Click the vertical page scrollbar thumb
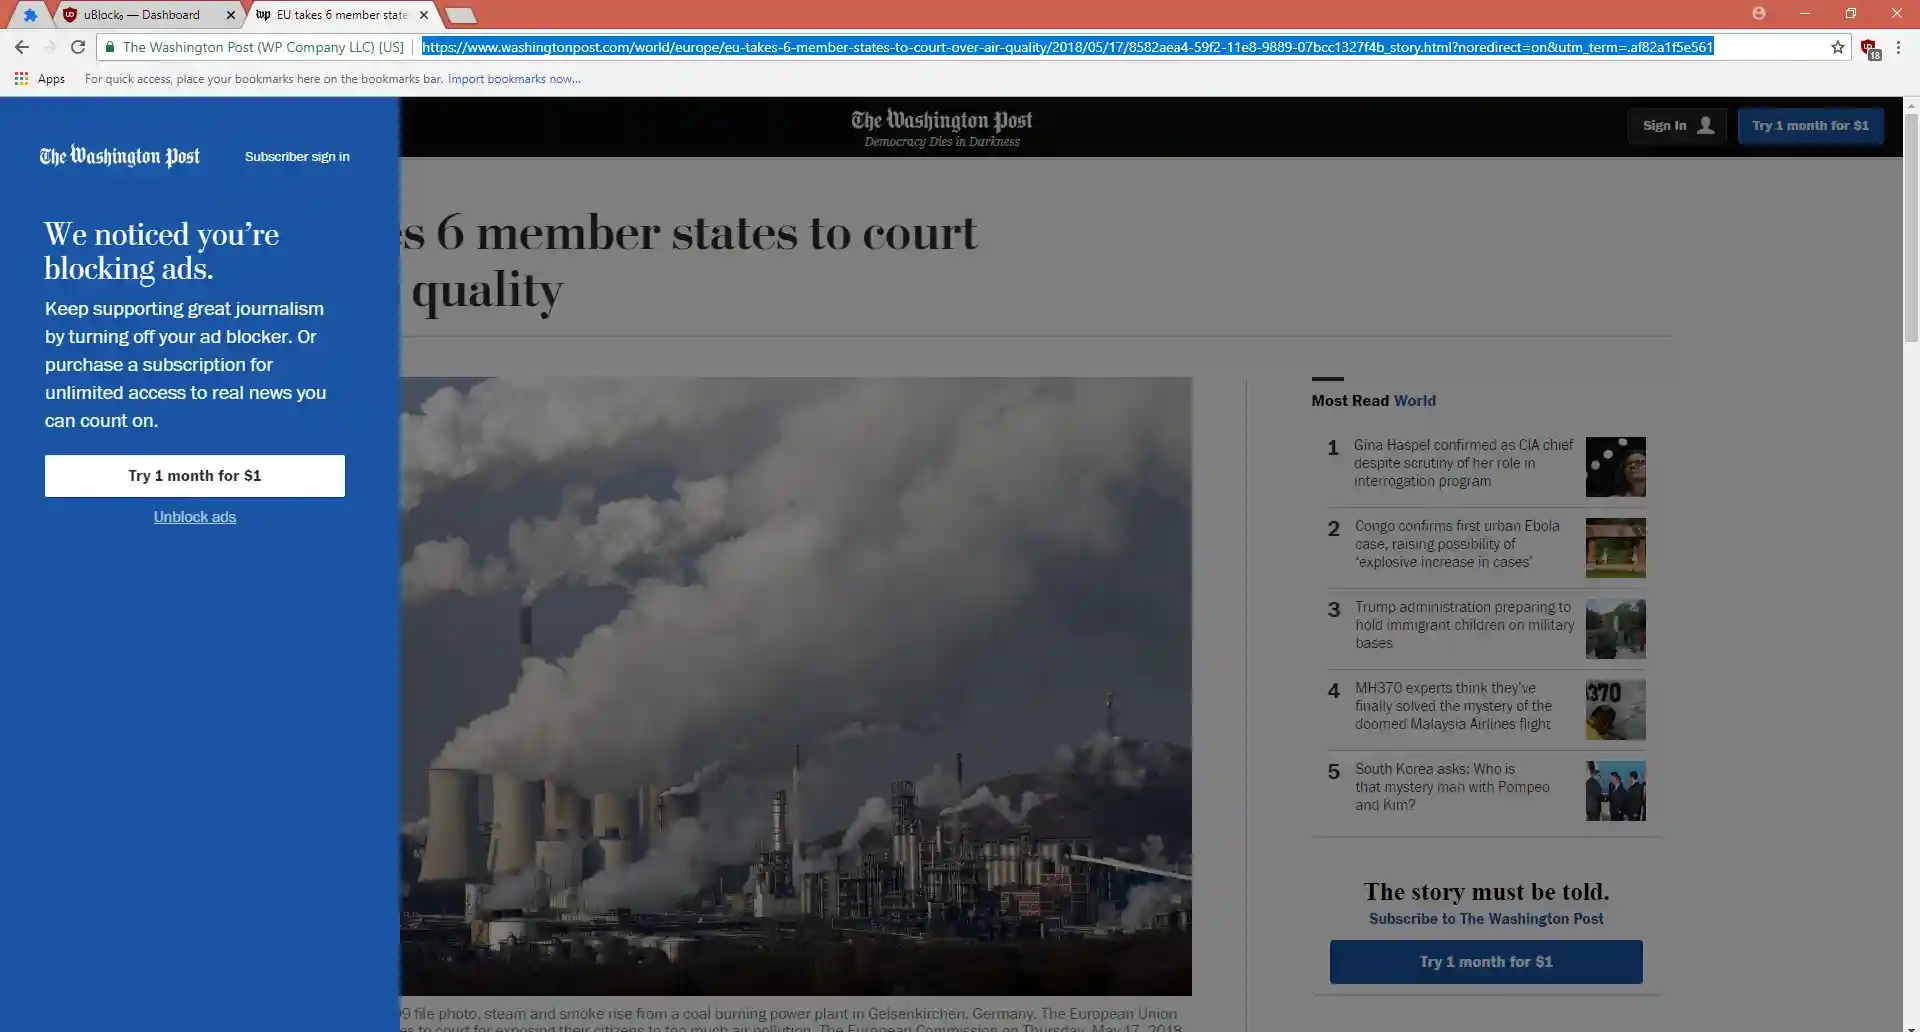 1911,228
